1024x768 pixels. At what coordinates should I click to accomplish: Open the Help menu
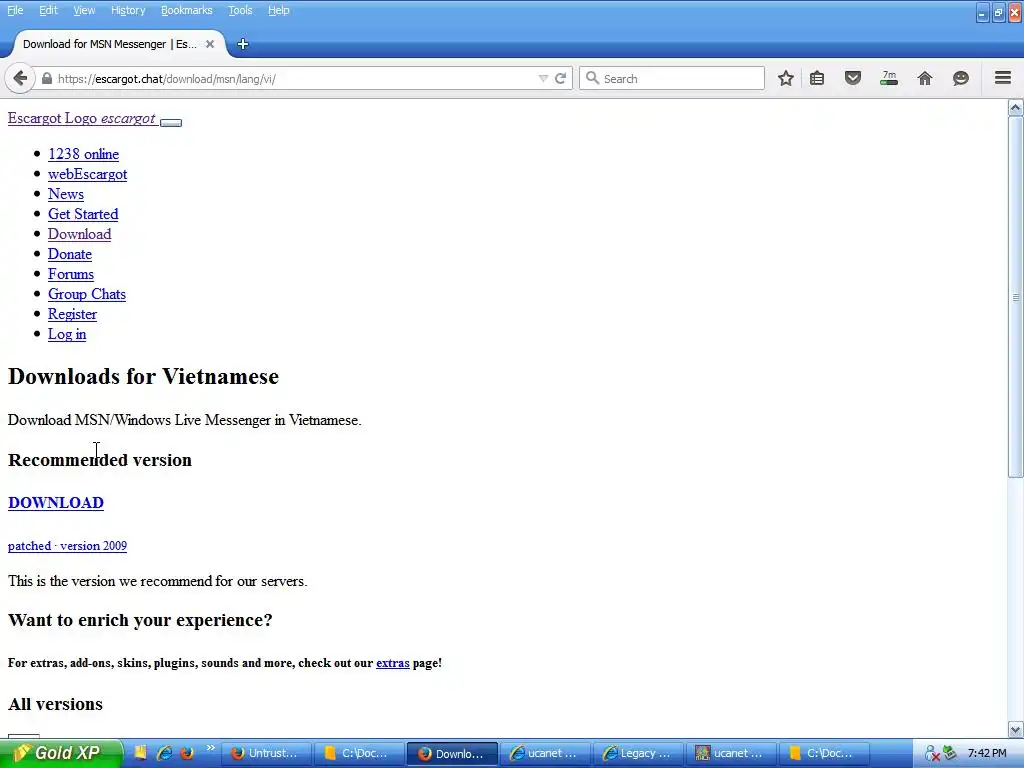278,10
